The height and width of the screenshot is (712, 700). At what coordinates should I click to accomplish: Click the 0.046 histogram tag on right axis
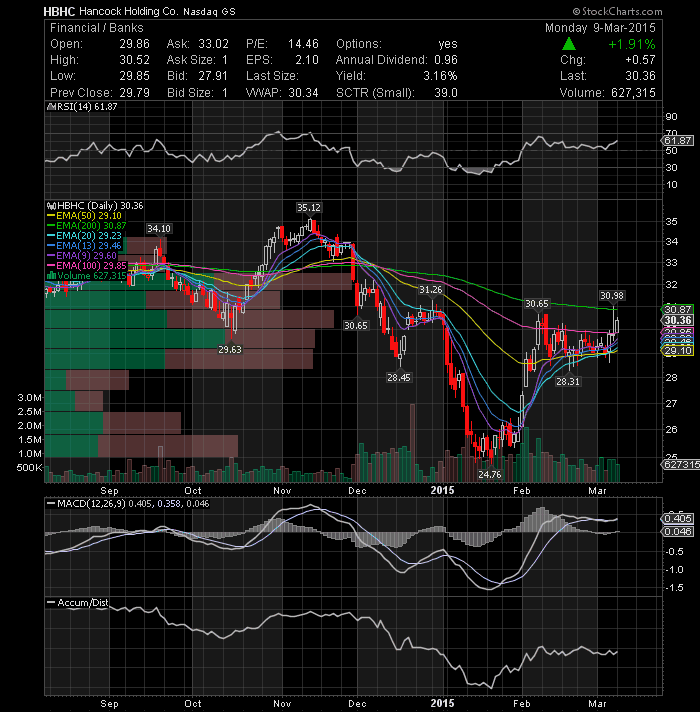(678, 531)
